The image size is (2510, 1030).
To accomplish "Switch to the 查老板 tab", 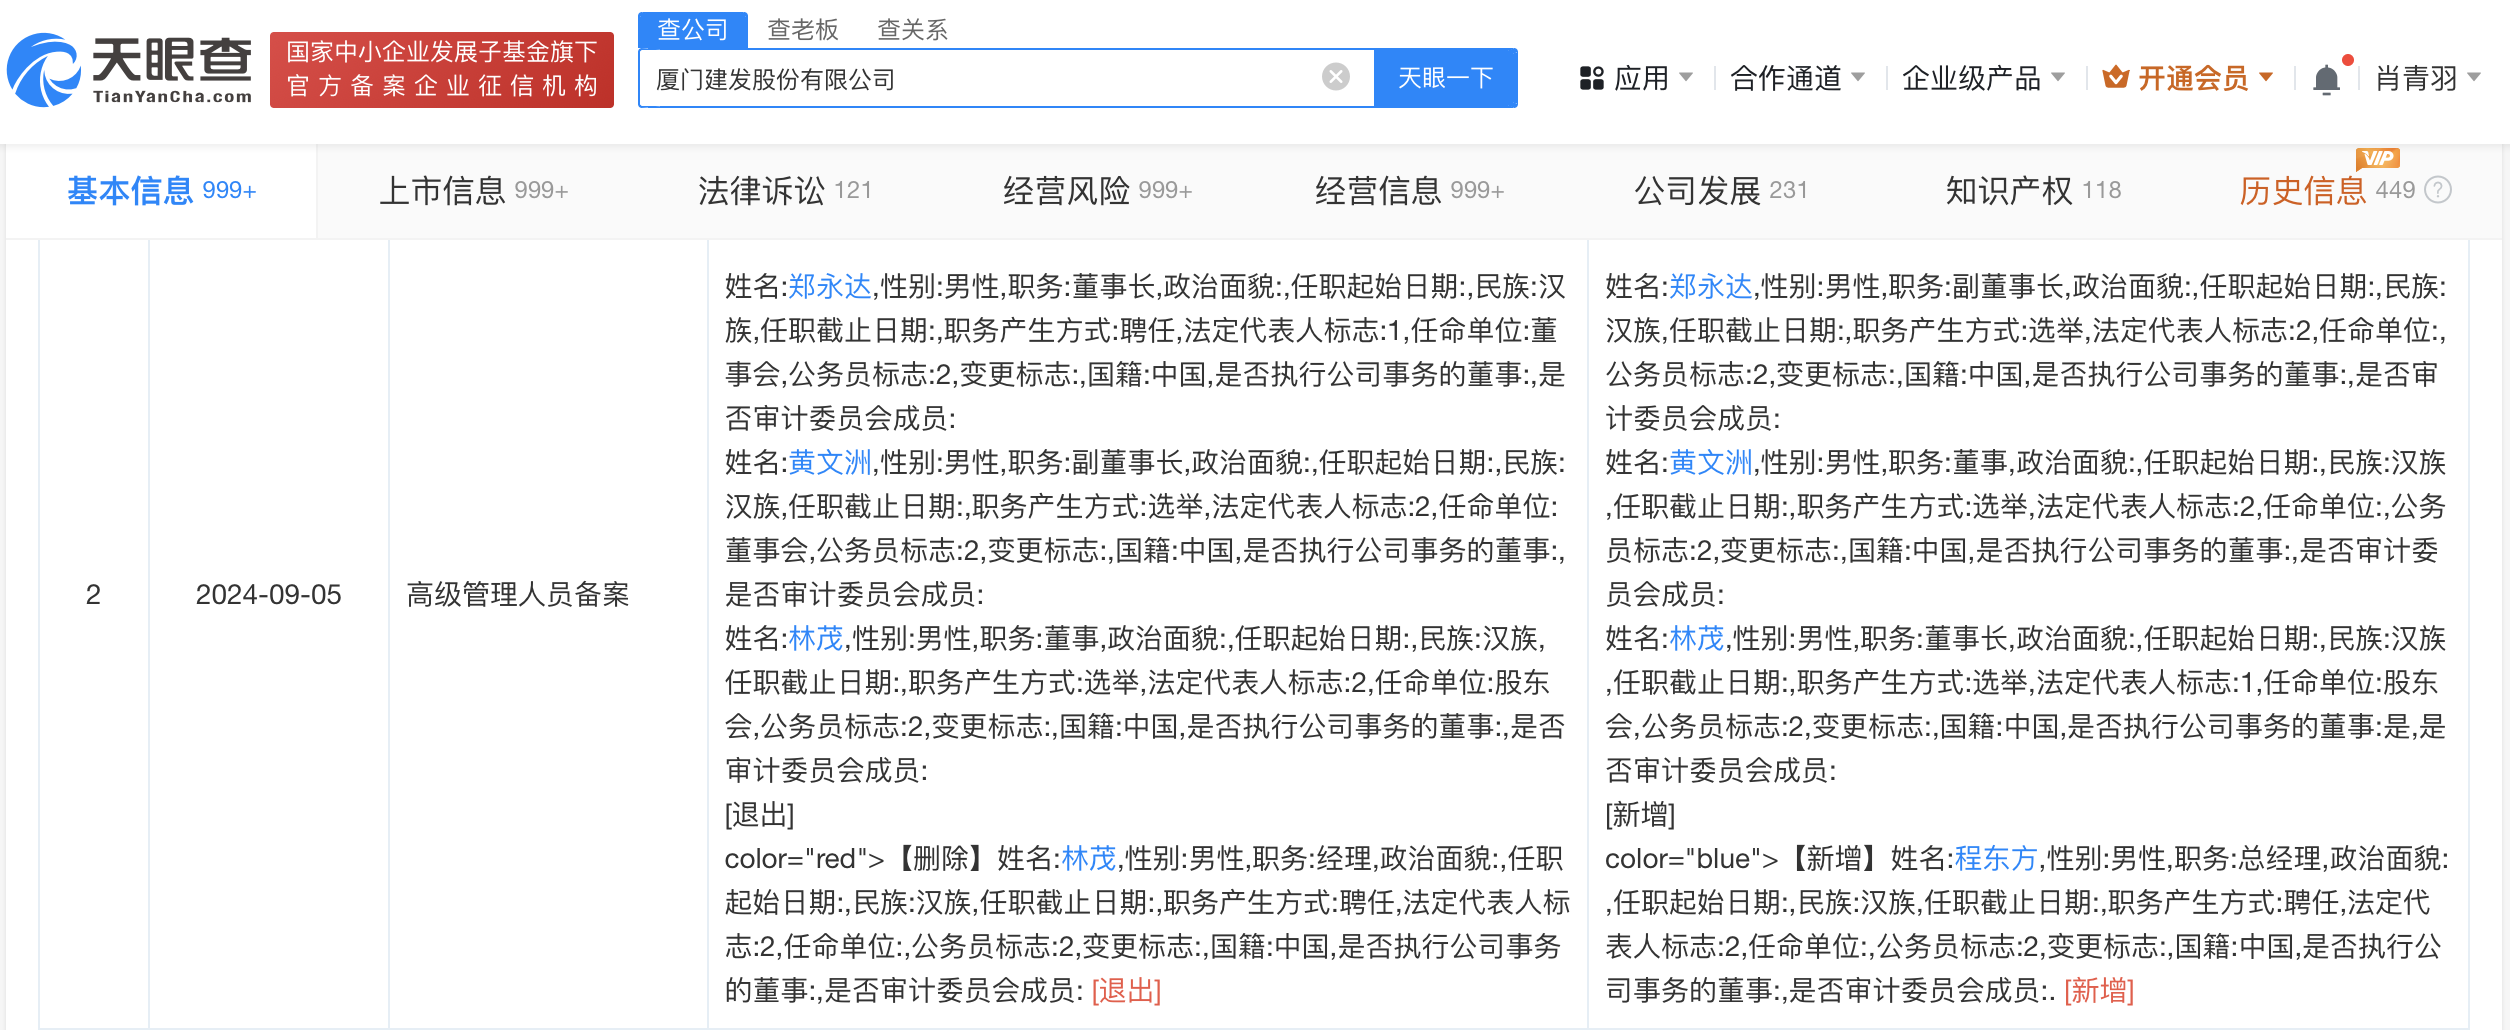I will point(803,29).
